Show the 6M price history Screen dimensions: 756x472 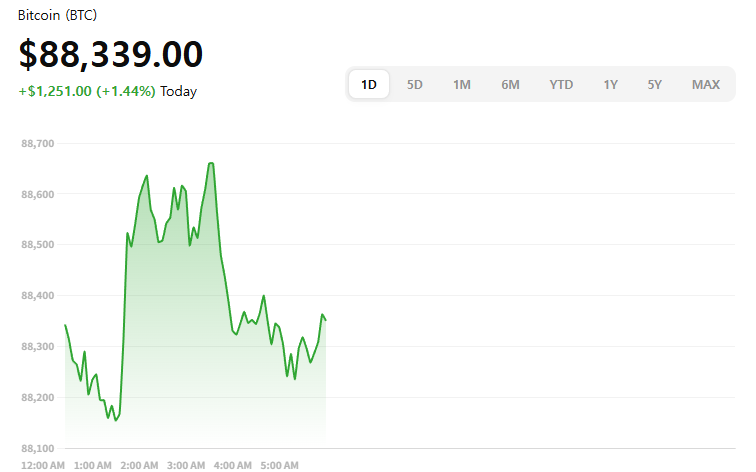click(510, 85)
